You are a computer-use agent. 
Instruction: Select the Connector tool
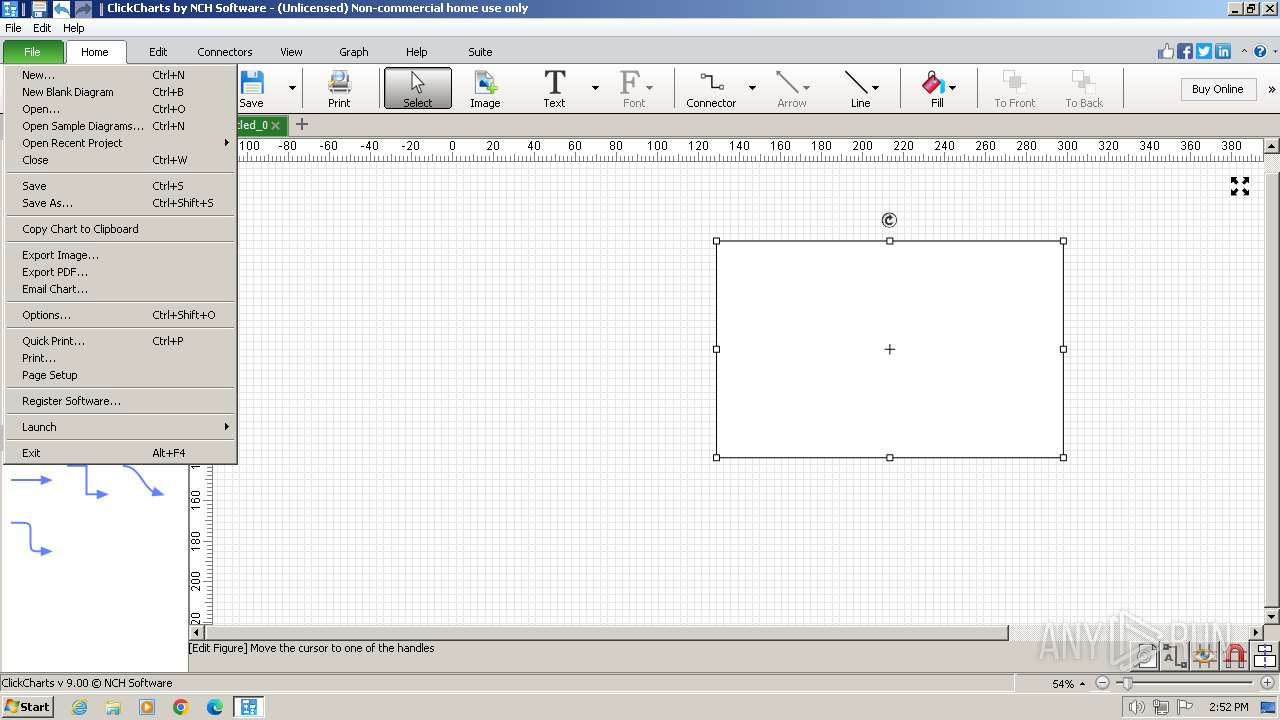[x=711, y=88]
